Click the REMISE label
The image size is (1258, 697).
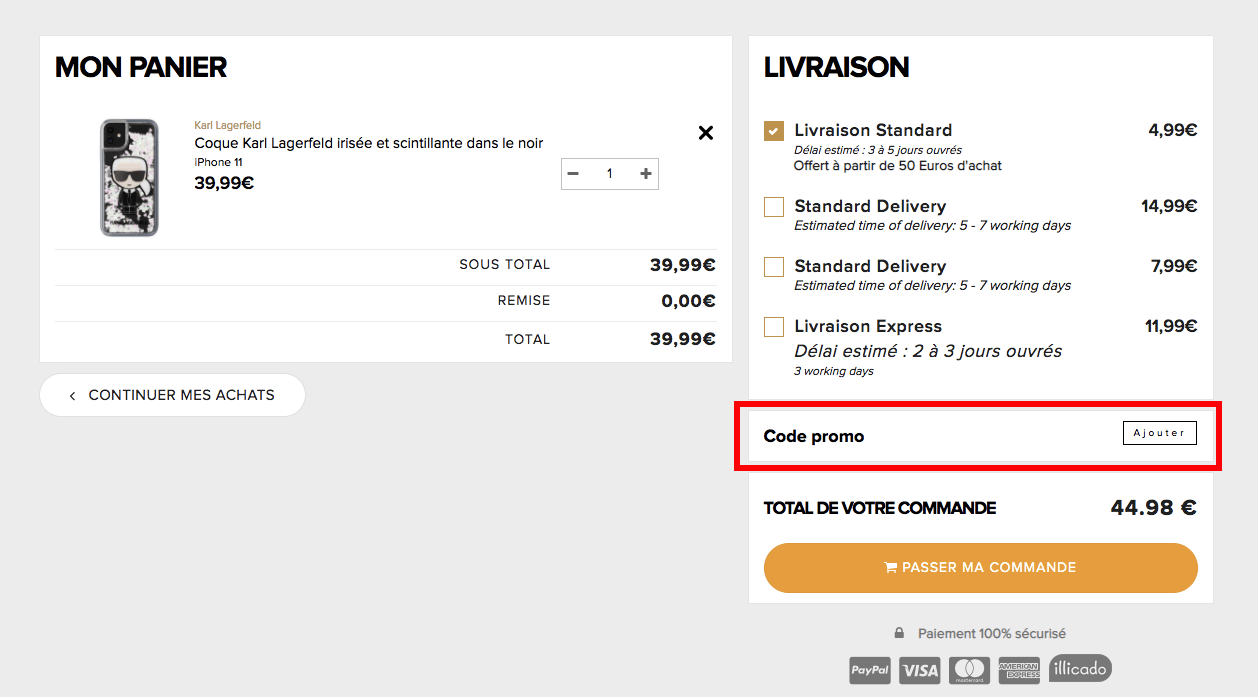pyautogui.click(x=524, y=301)
